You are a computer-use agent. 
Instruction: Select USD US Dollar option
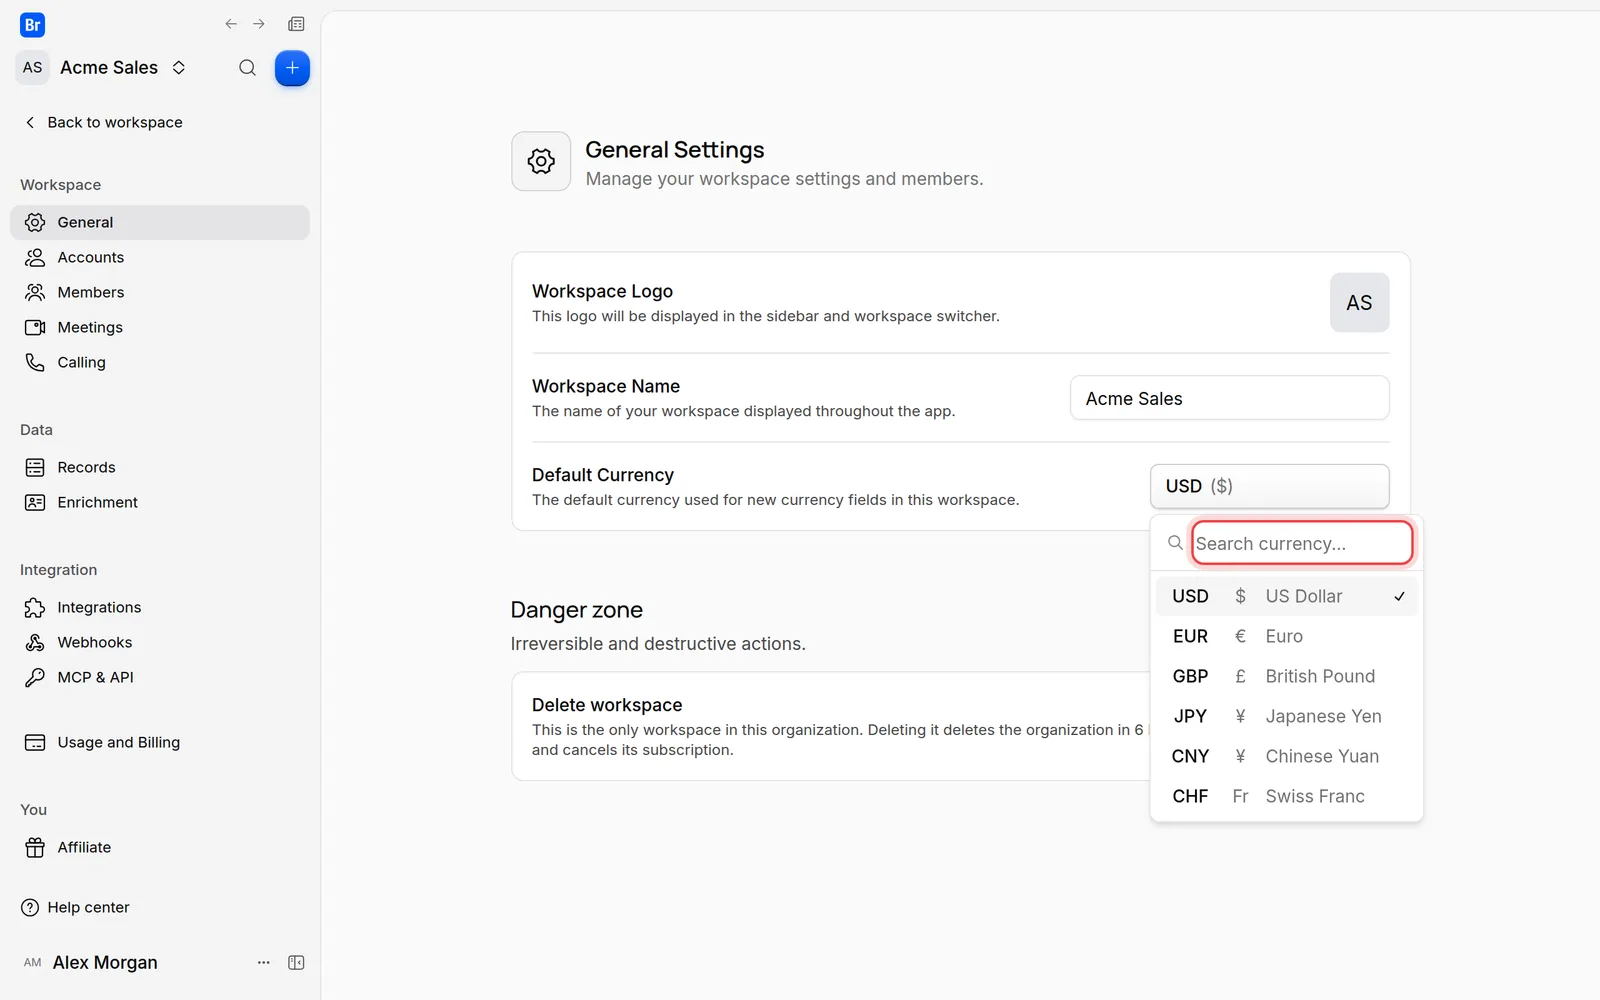1287,596
